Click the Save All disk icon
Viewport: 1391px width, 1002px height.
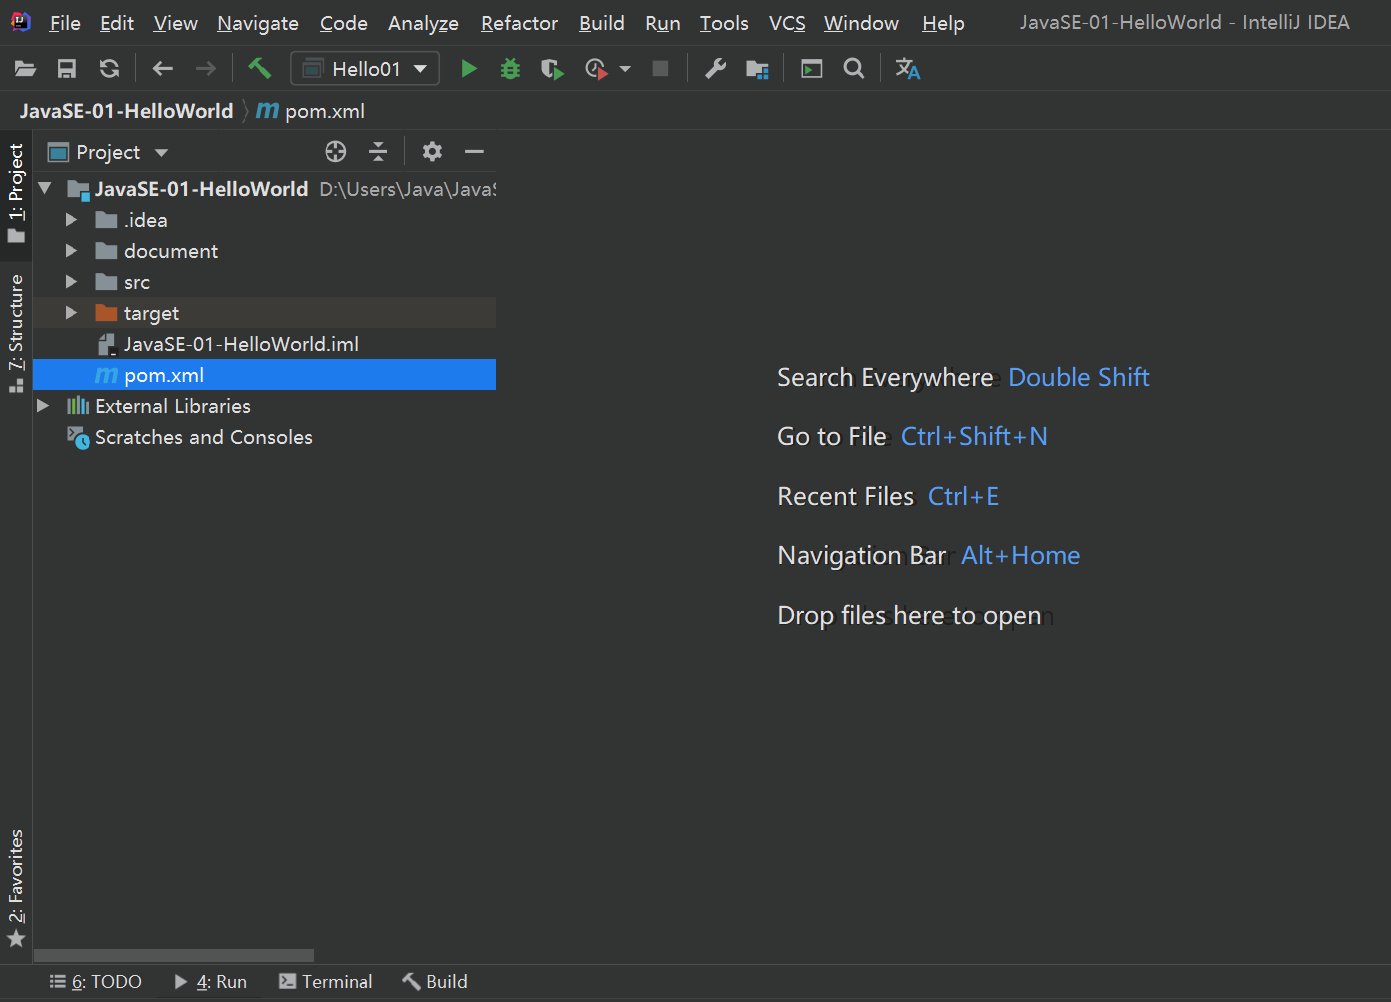point(67,69)
